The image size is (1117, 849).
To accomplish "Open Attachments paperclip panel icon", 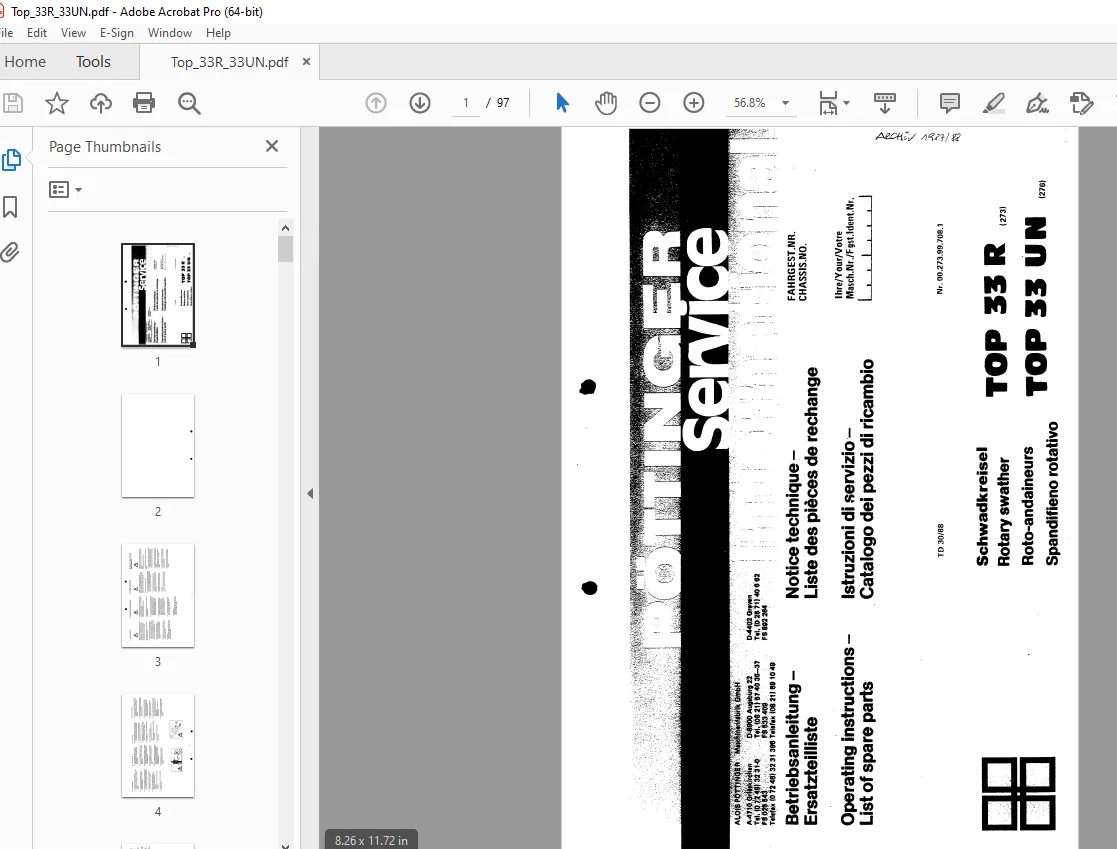I will pos(10,253).
